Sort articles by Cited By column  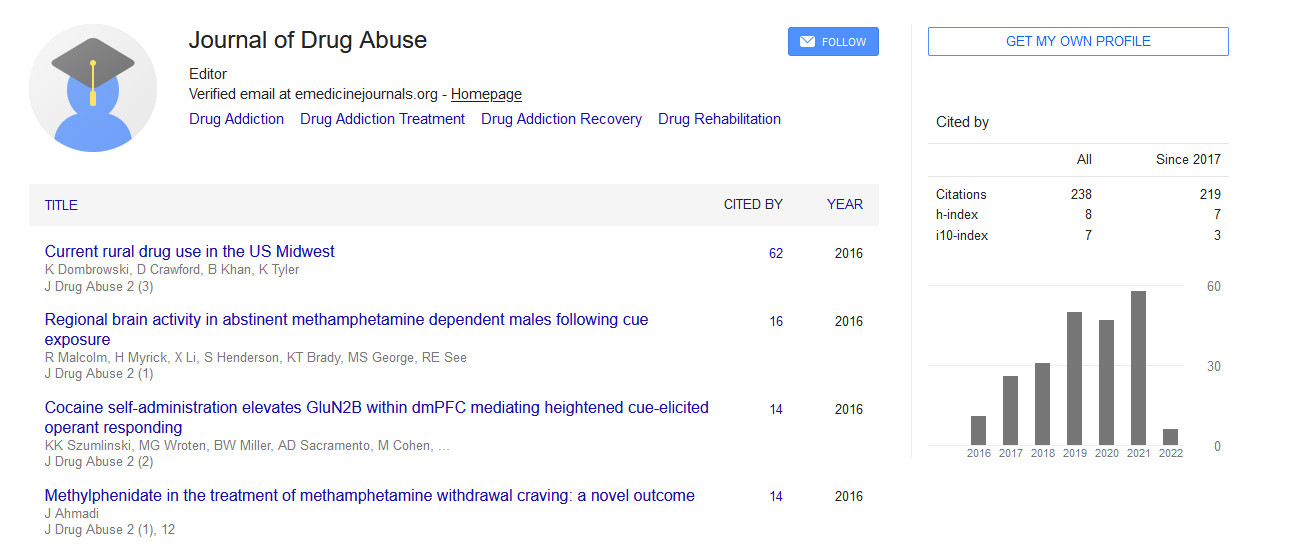[x=753, y=205]
